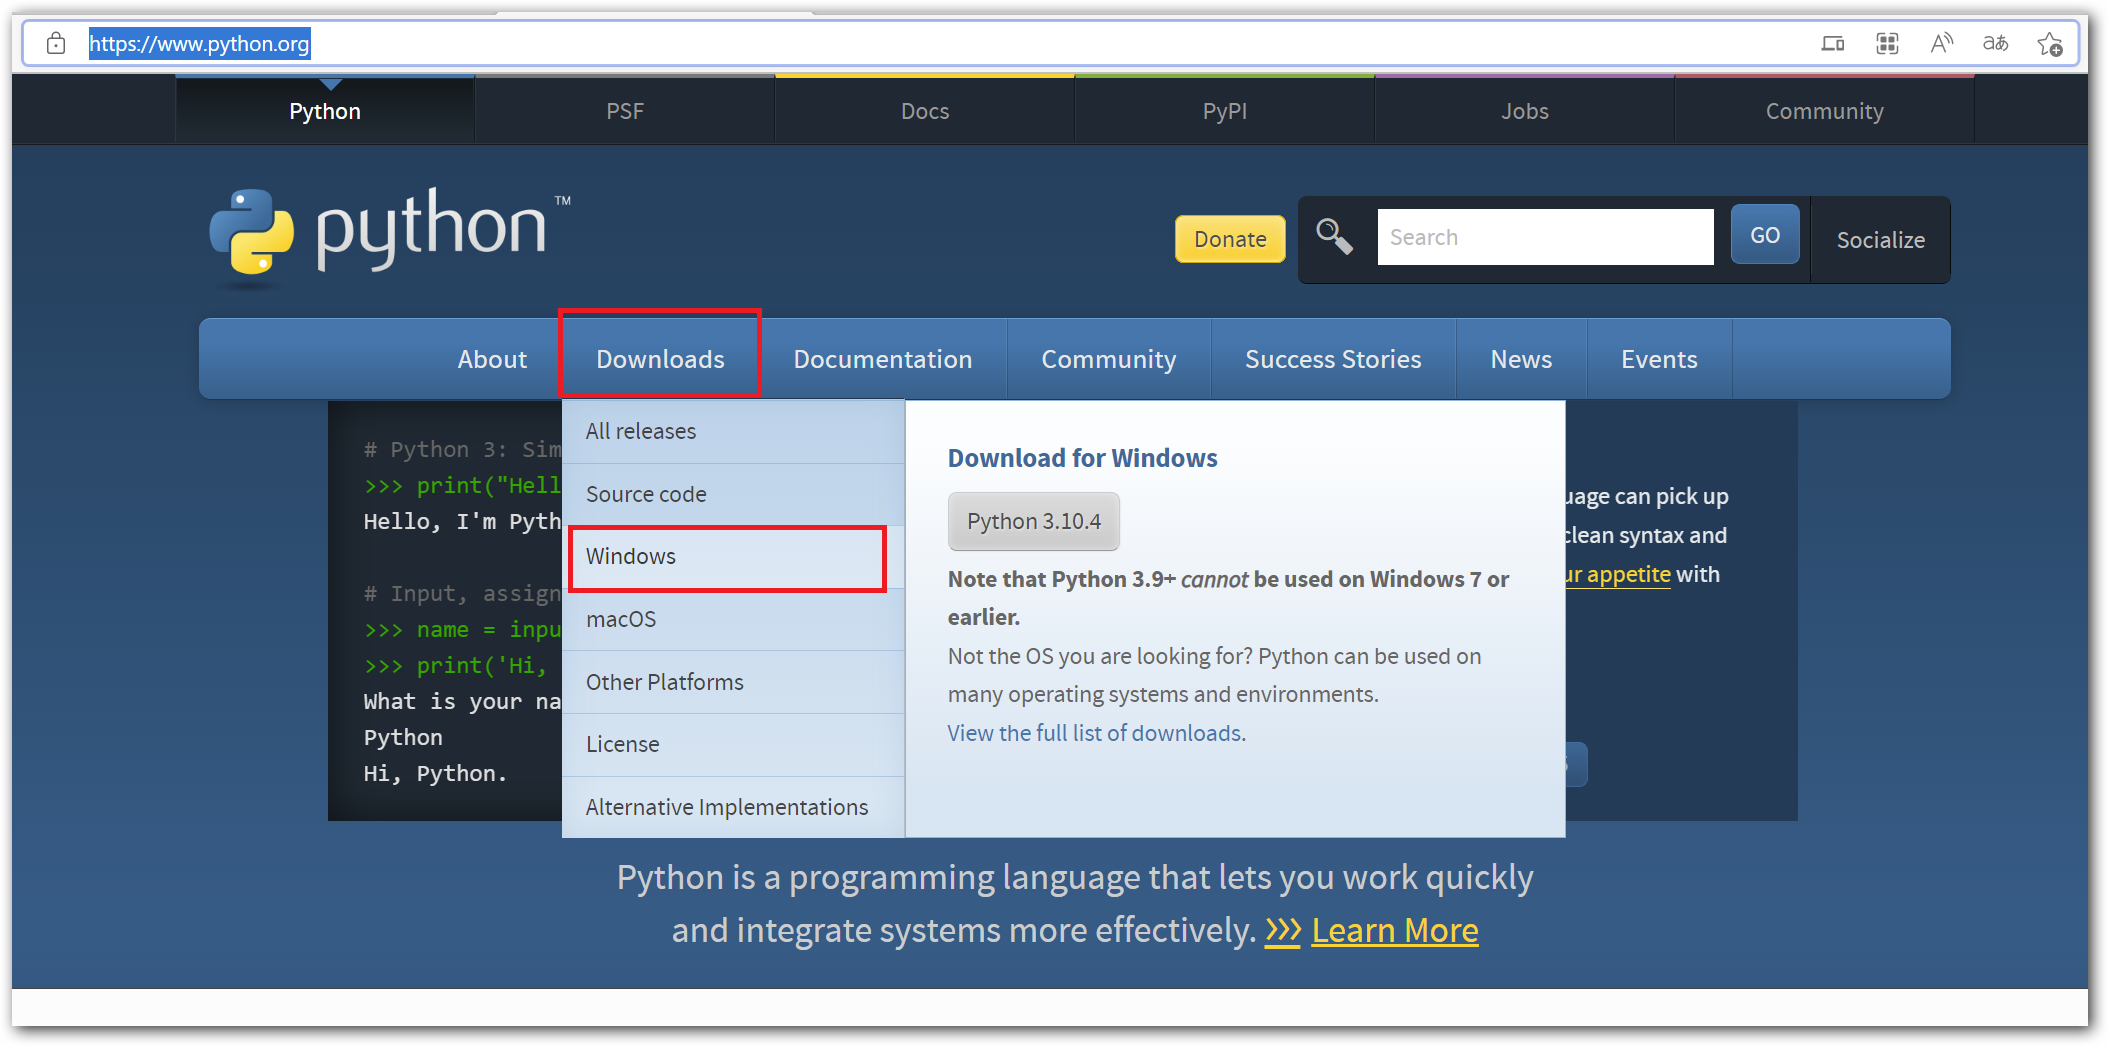Viewport: 2108px width, 1046px height.
Task: Switch to the Python top tab
Action: point(325,111)
